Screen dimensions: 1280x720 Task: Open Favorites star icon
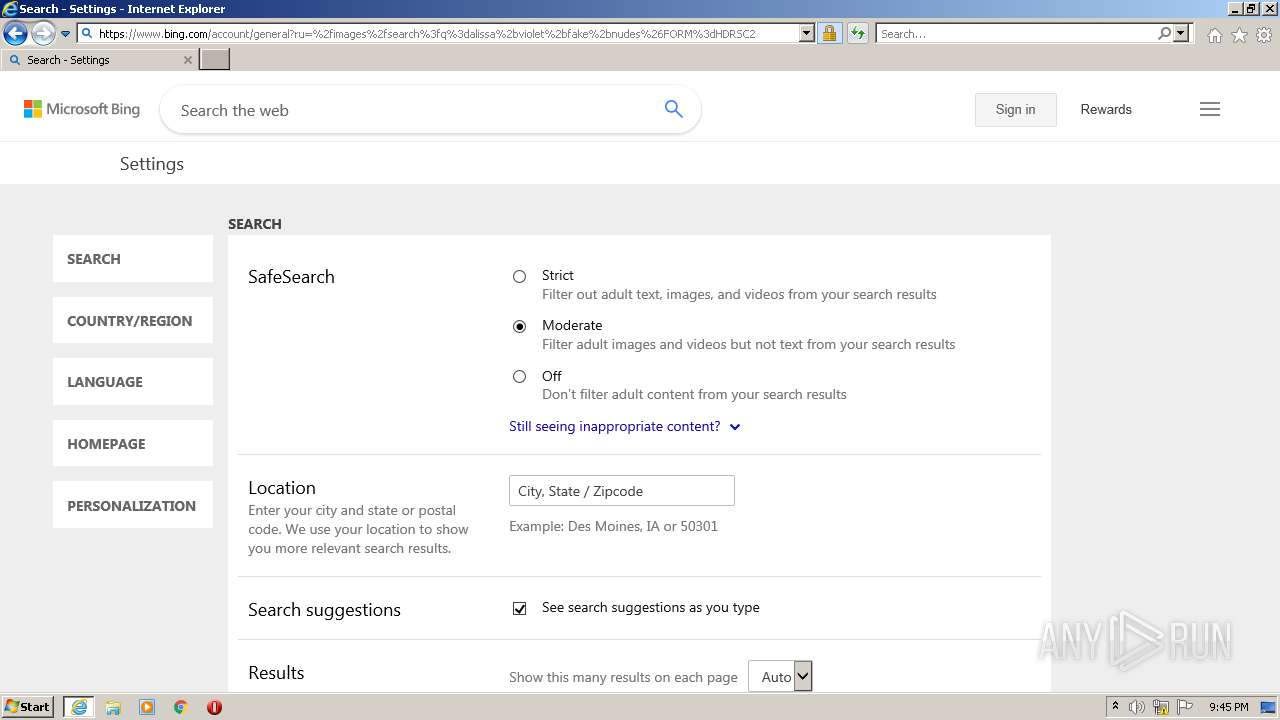coord(1239,34)
